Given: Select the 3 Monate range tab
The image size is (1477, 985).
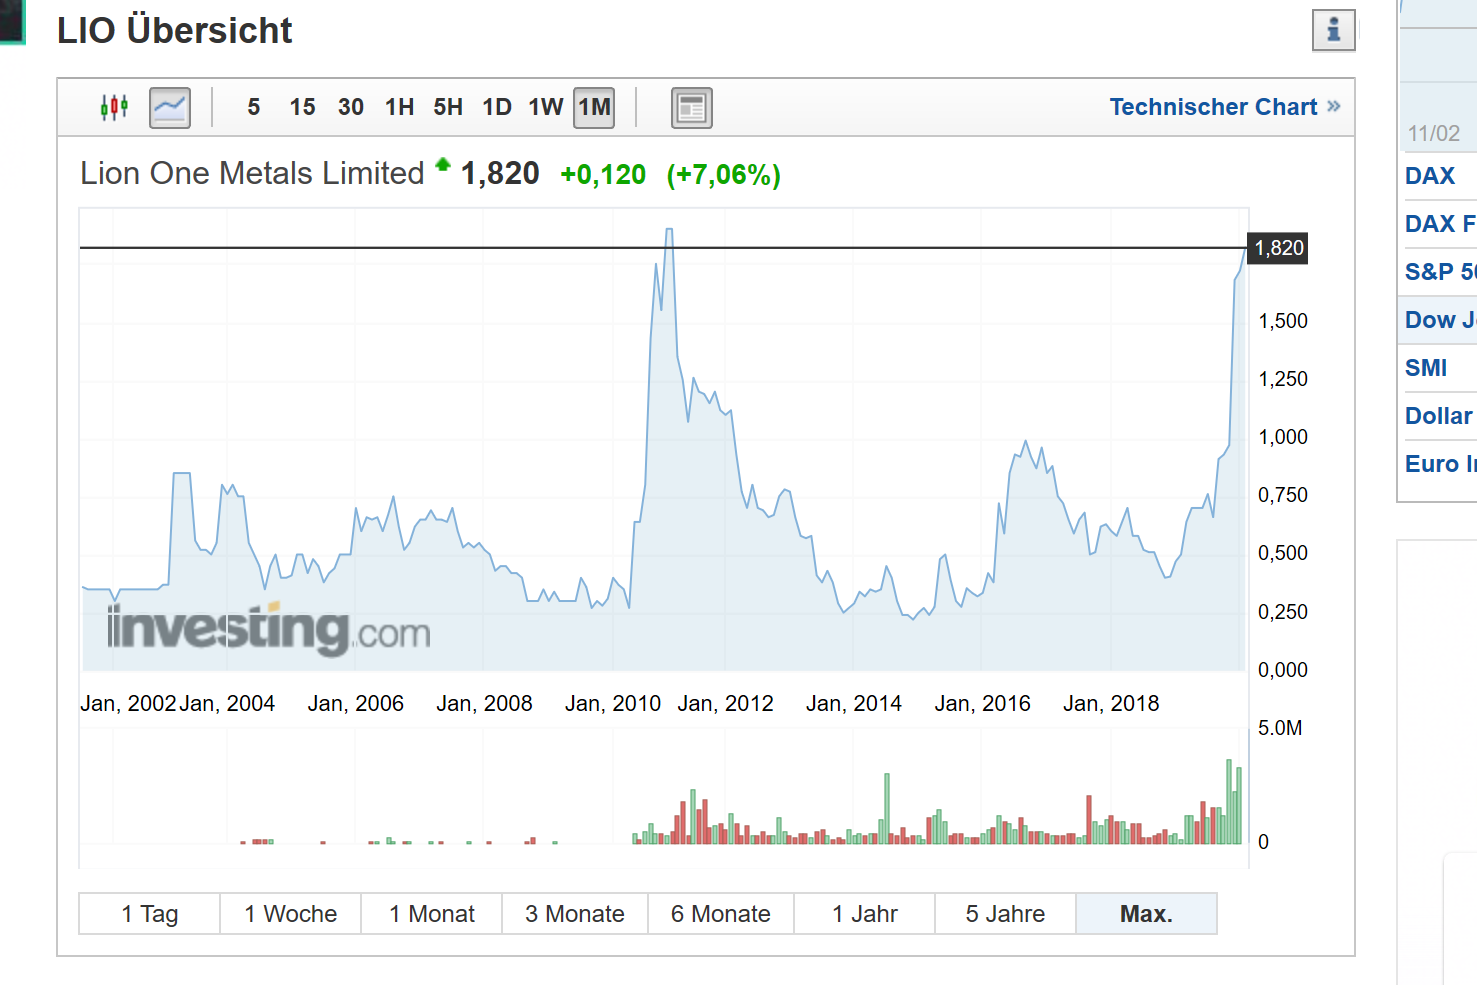Looking at the screenshot, I should [574, 914].
